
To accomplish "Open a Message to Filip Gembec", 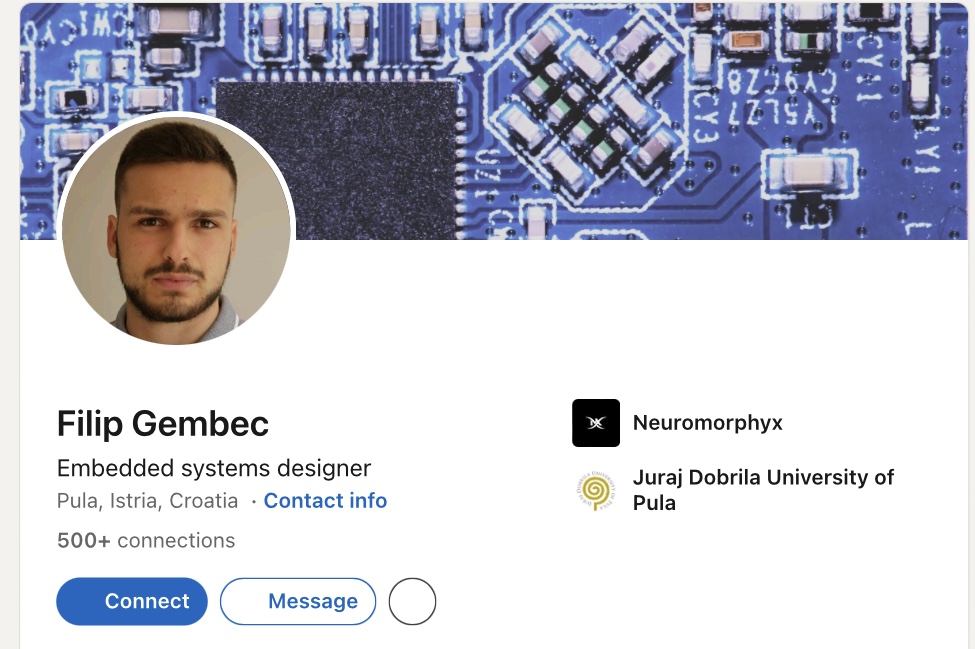I will [298, 601].
